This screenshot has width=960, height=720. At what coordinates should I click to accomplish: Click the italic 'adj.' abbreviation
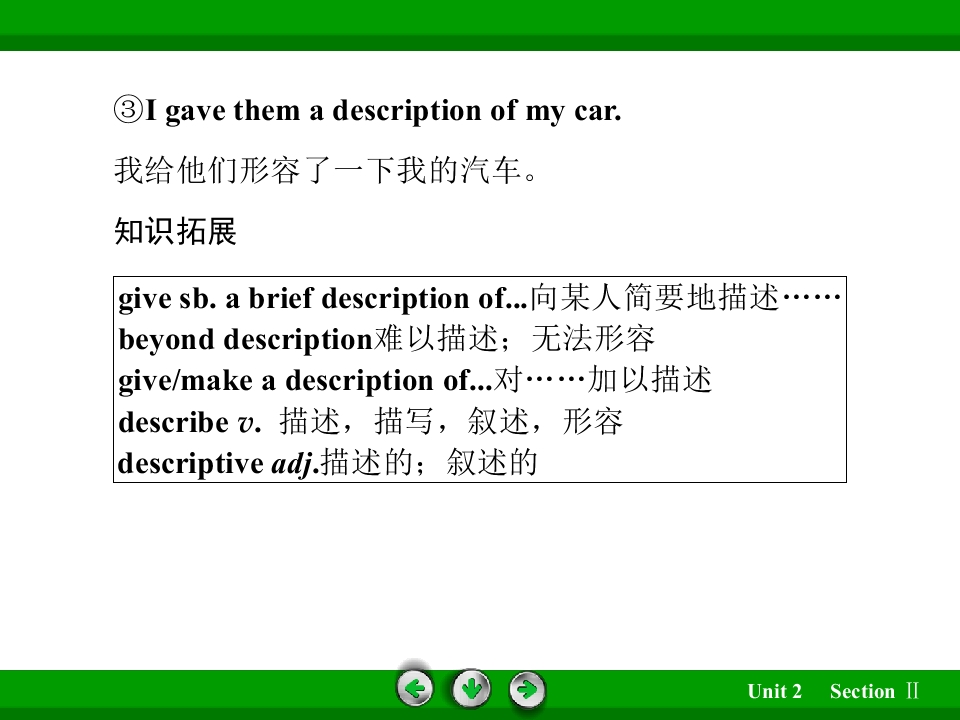[295, 463]
